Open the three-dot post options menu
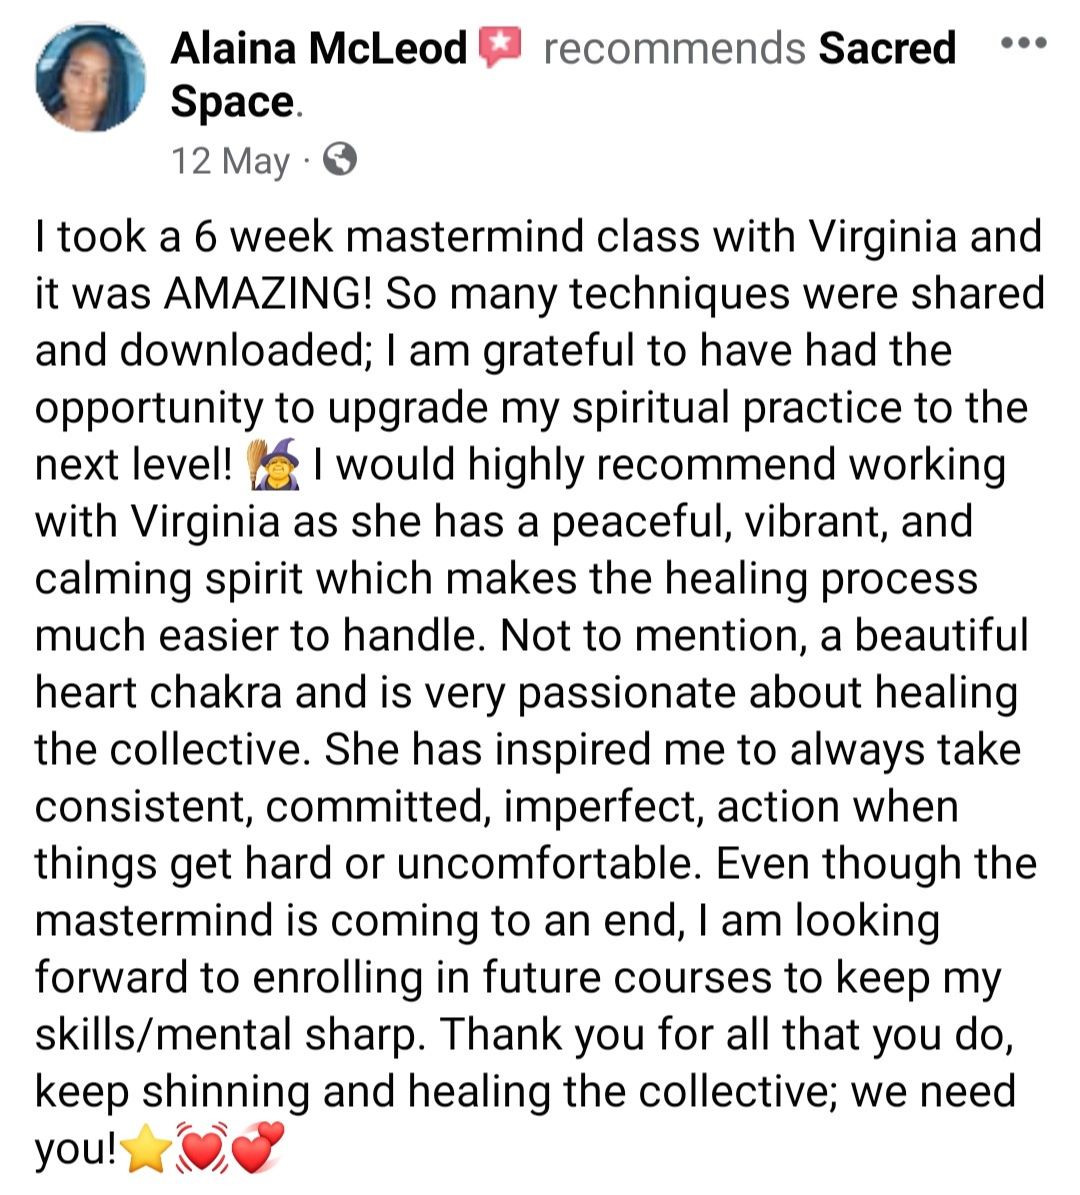 pyautogui.click(x=1023, y=43)
